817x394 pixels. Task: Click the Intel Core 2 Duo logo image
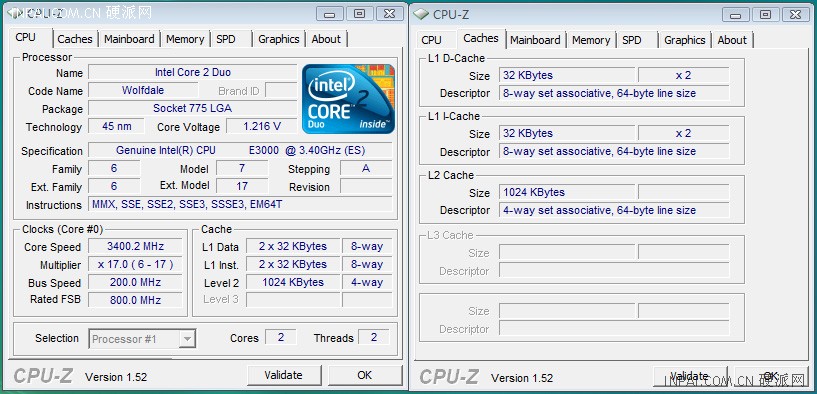349,98
